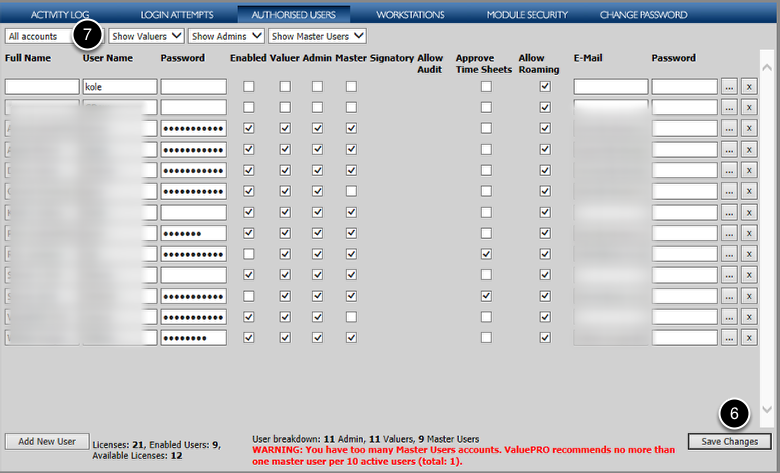Click the E-Mail column header

(x=587, y=58)
